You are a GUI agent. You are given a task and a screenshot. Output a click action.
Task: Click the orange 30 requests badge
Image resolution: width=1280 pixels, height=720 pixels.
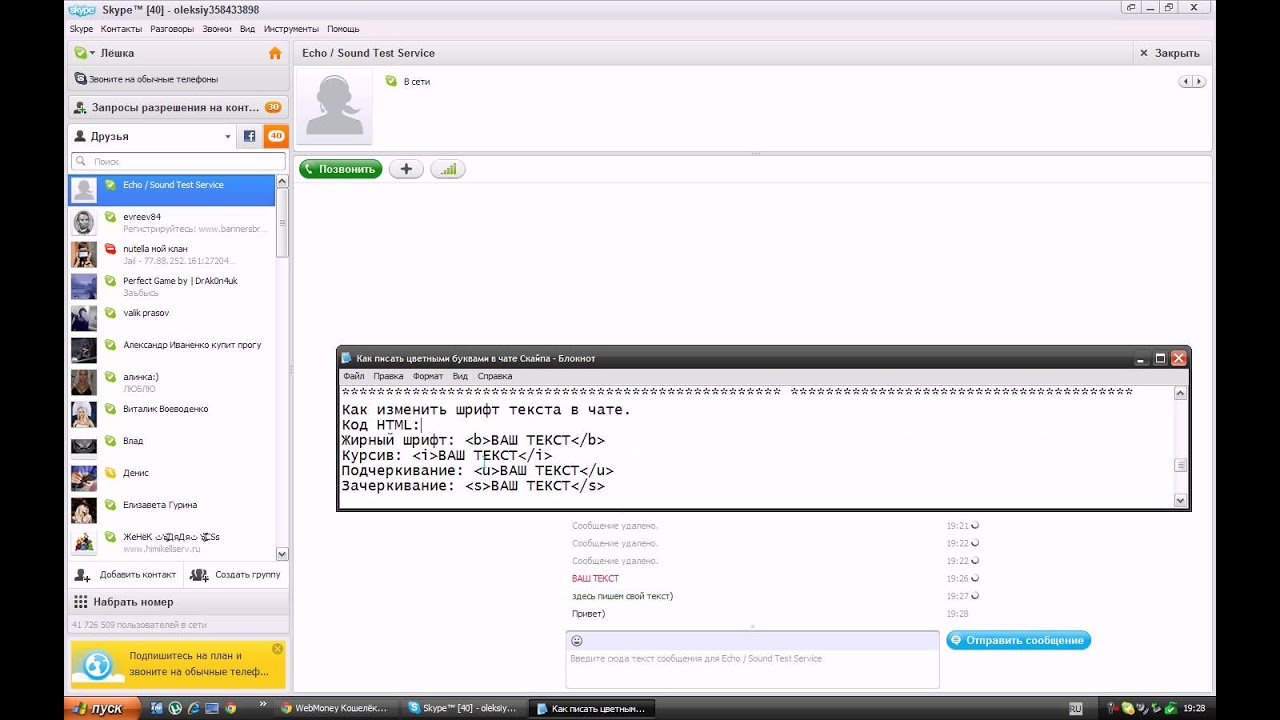(273, 107)
